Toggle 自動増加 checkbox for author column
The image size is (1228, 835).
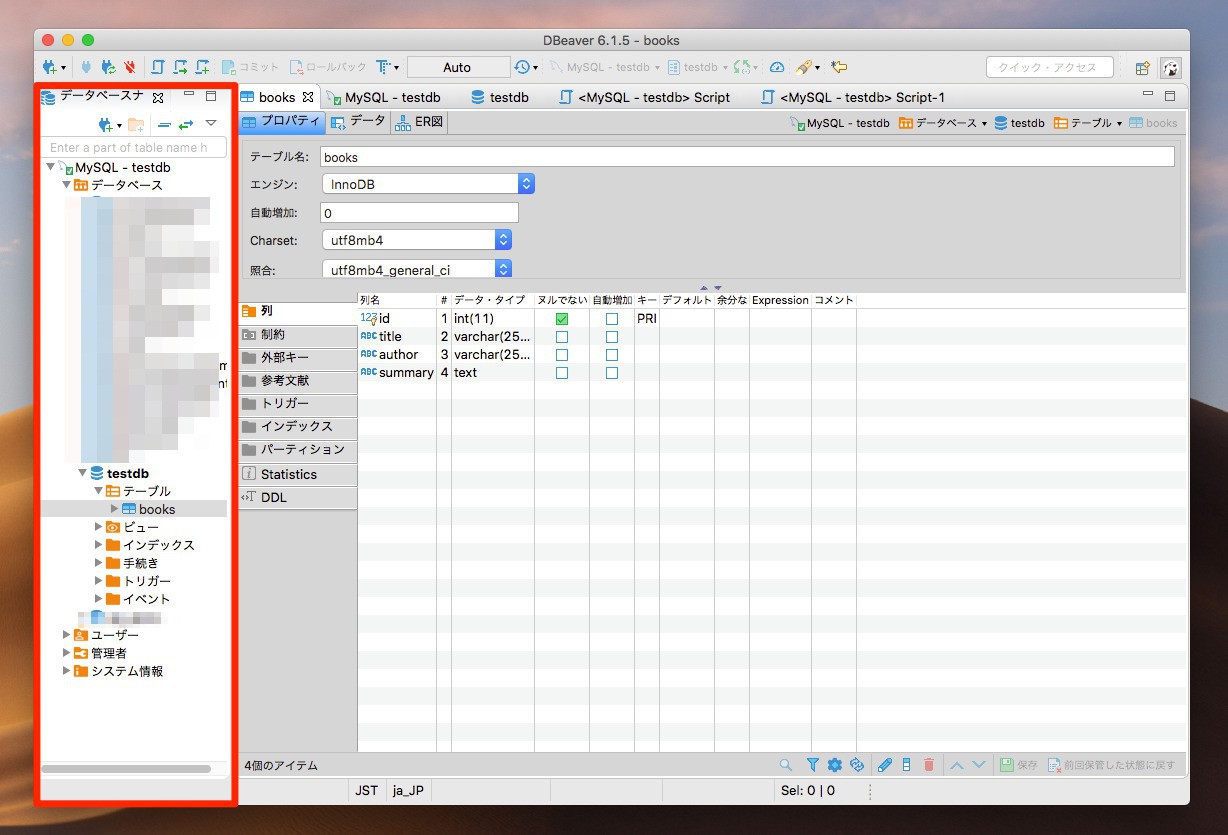tap(612, 354)
